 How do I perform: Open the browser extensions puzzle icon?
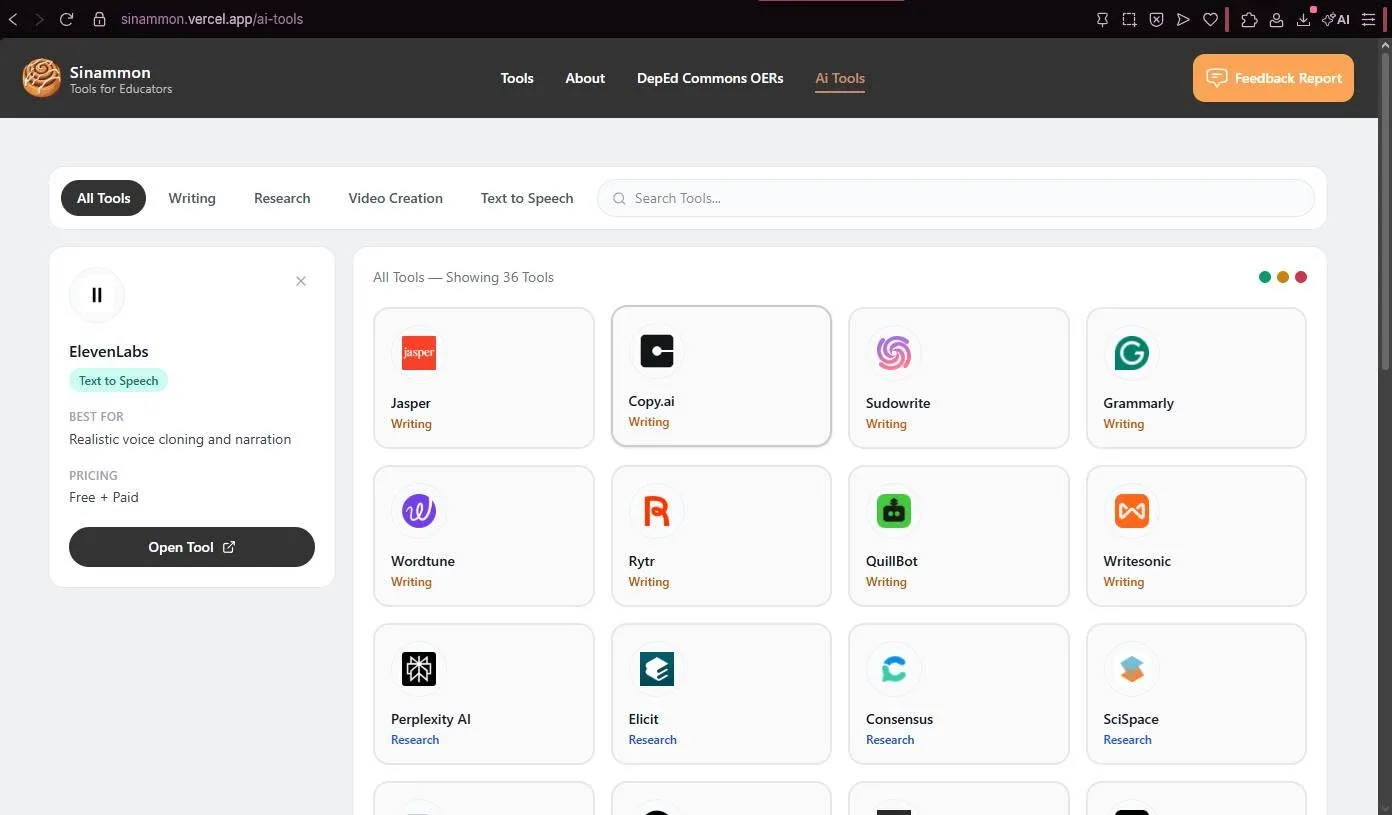coord(1249,19)
